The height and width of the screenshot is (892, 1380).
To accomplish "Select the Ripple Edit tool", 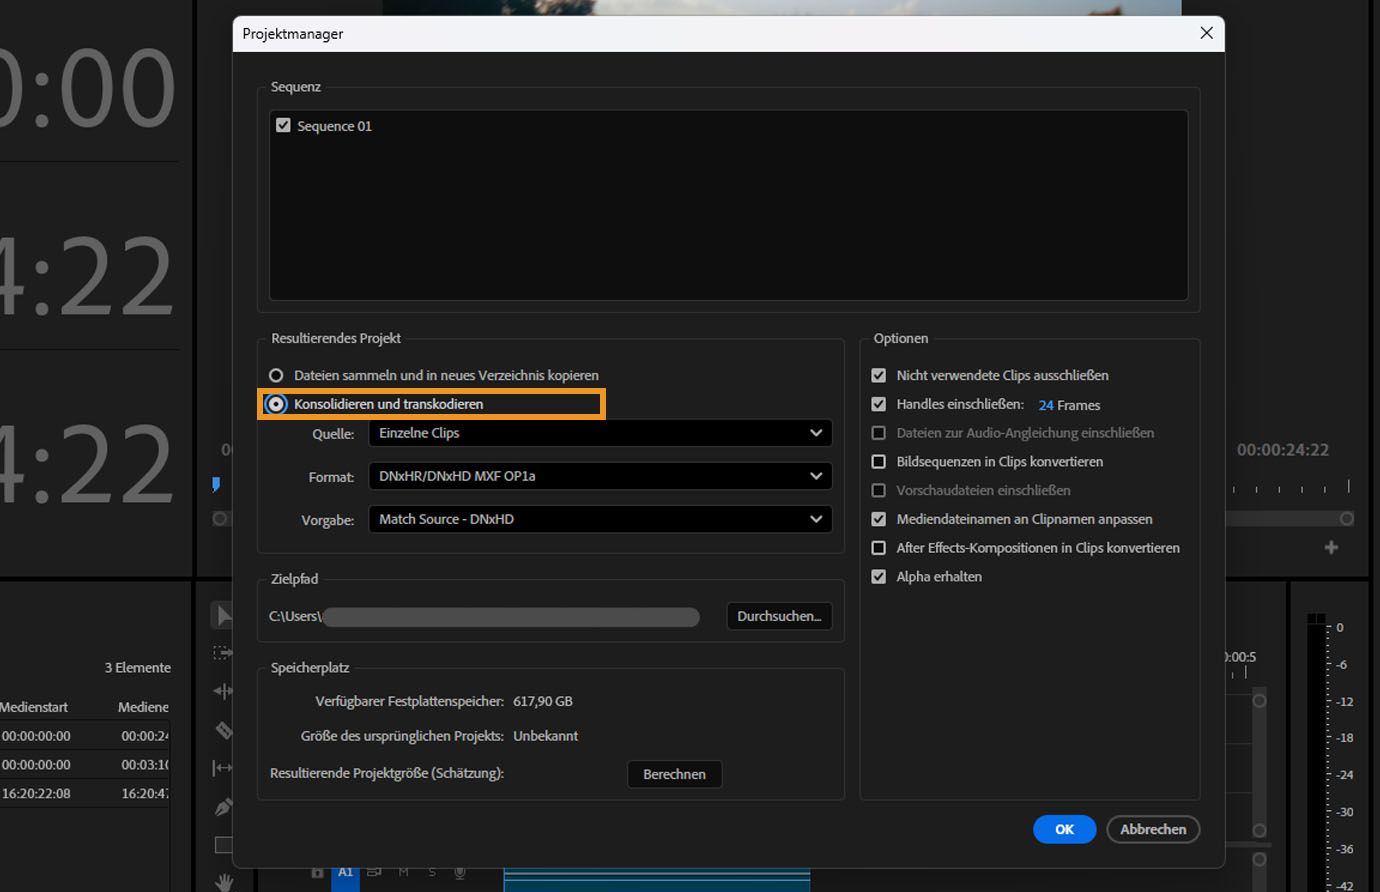I will [x=222, y=691].
